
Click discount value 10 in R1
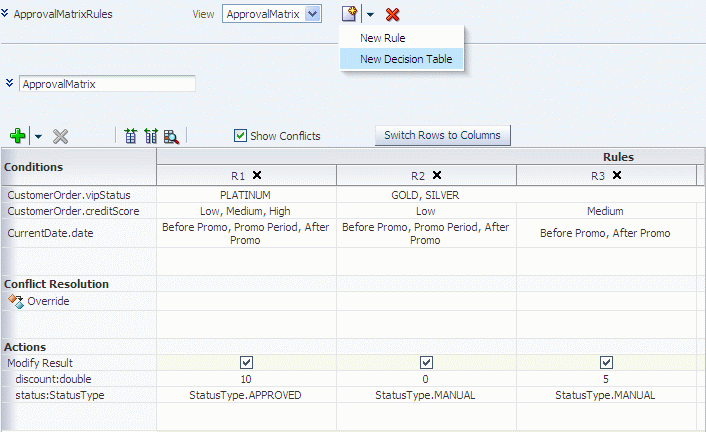pyautogui.click(x=246, y=379)
